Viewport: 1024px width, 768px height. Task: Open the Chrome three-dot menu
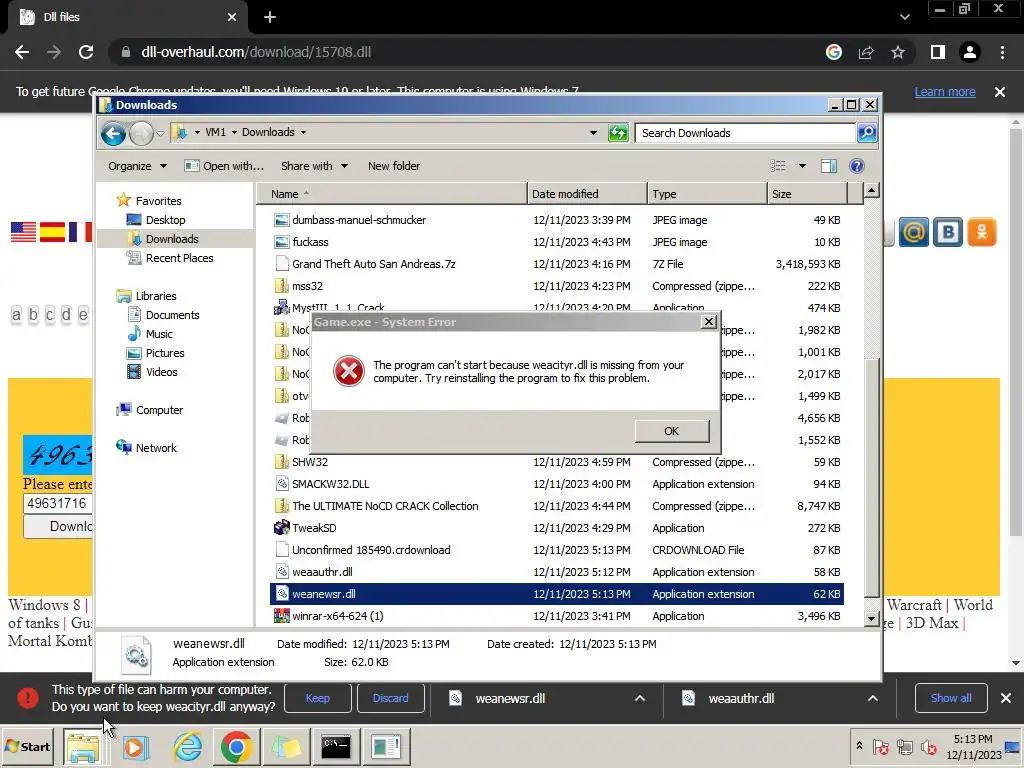click(x=1002, y=52)
